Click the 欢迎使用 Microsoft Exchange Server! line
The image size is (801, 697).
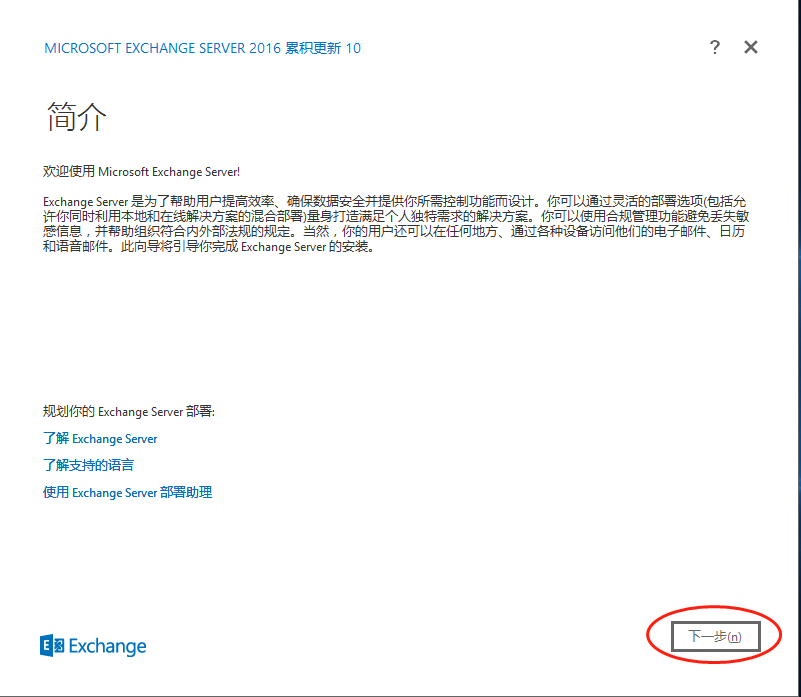(x=142, y=171)
